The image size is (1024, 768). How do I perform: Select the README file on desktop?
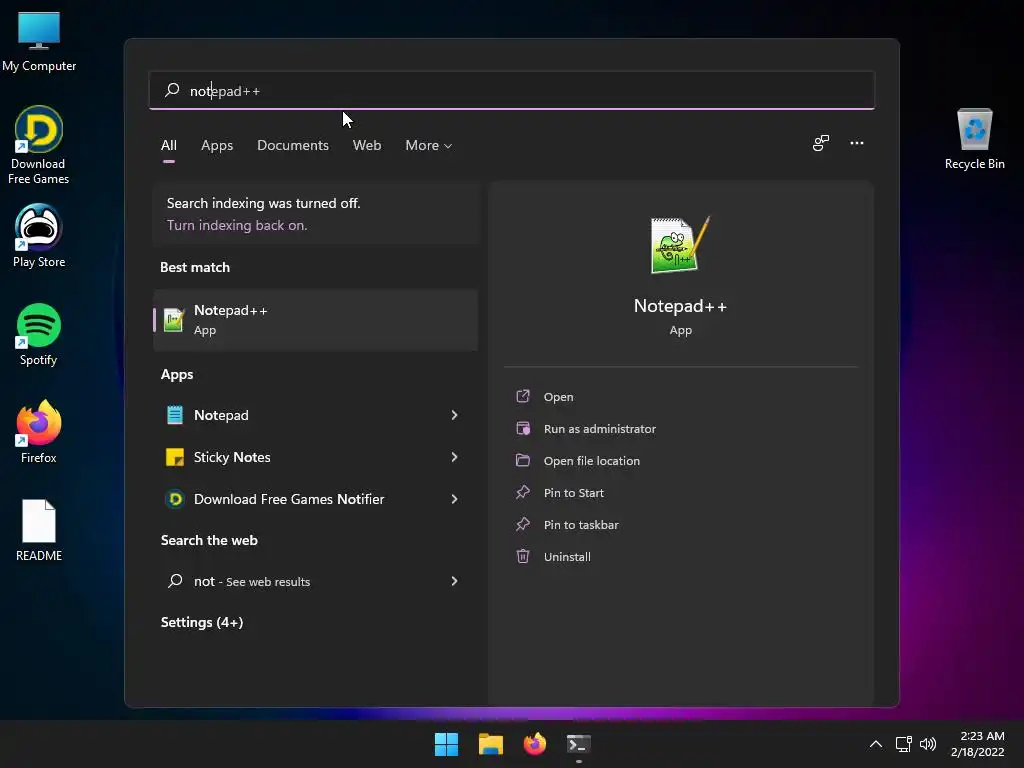(39, 530)
